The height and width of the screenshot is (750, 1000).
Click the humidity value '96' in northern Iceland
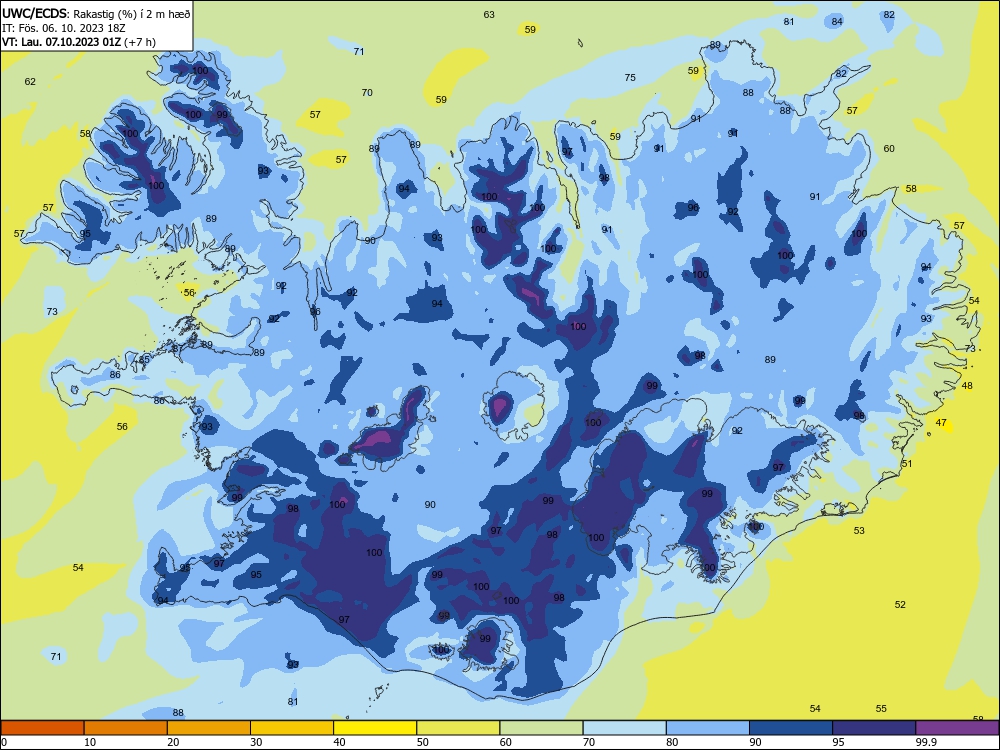(x=693, y=208)
